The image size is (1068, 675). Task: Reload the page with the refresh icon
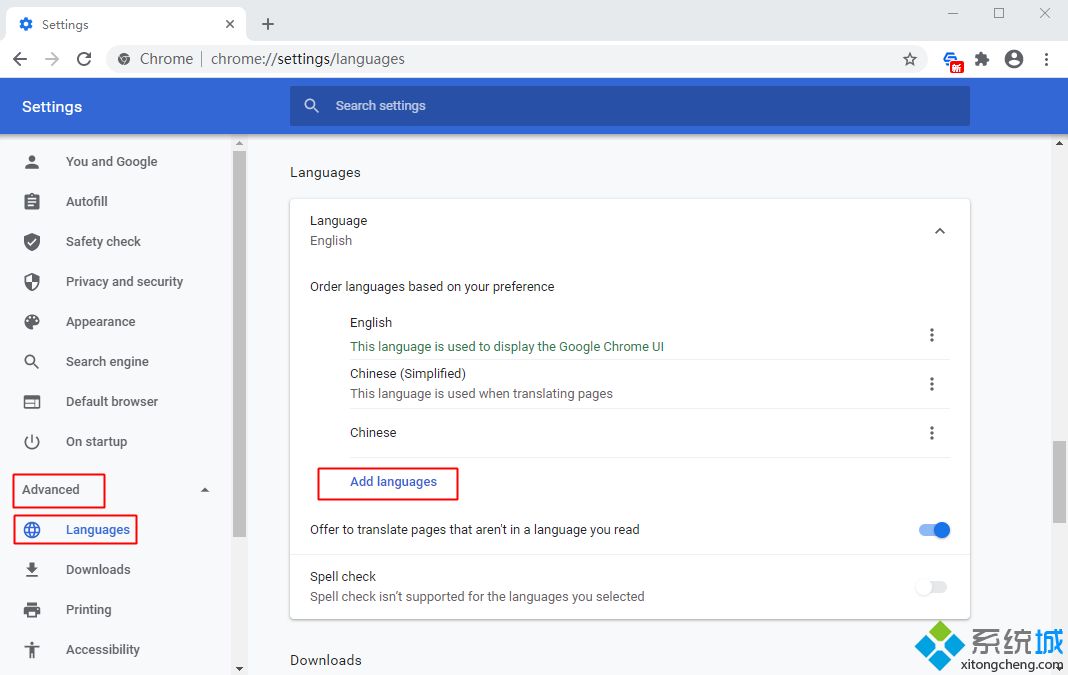84,59
